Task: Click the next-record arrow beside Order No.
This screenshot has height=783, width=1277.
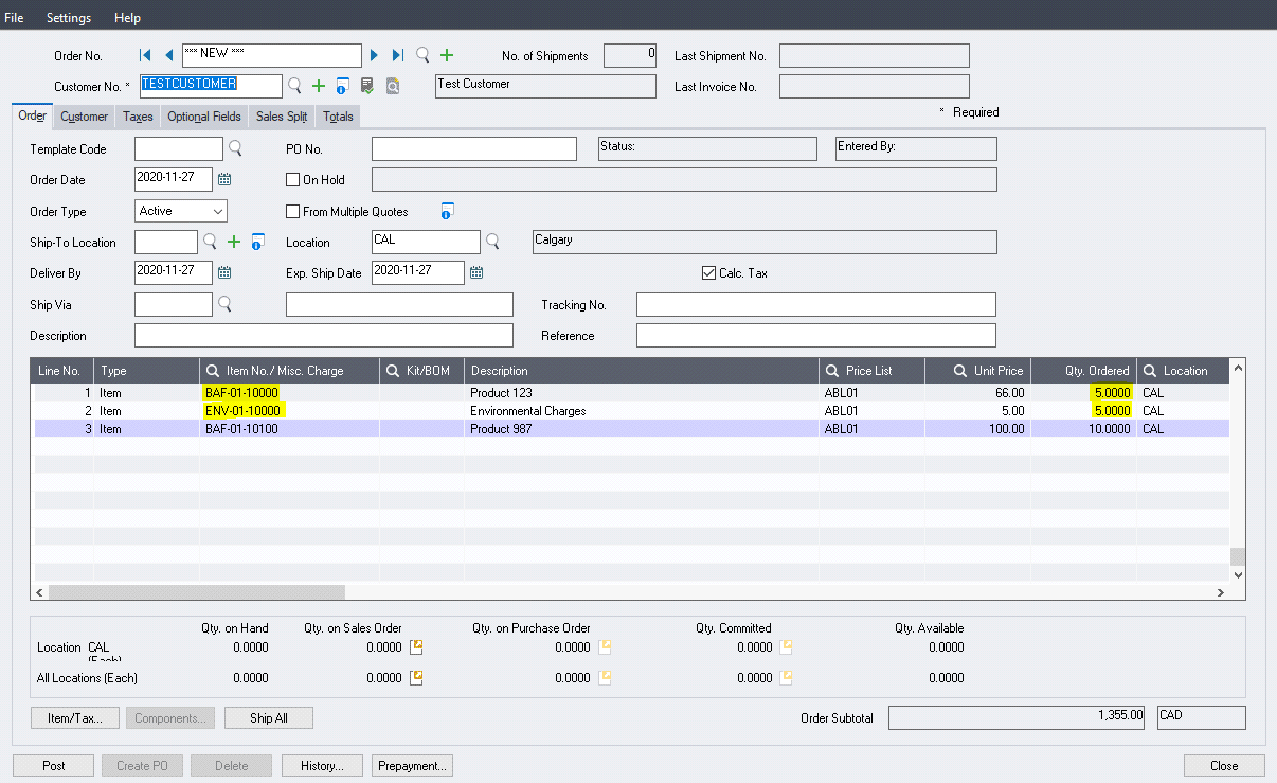Action: (x=374, y=55)
